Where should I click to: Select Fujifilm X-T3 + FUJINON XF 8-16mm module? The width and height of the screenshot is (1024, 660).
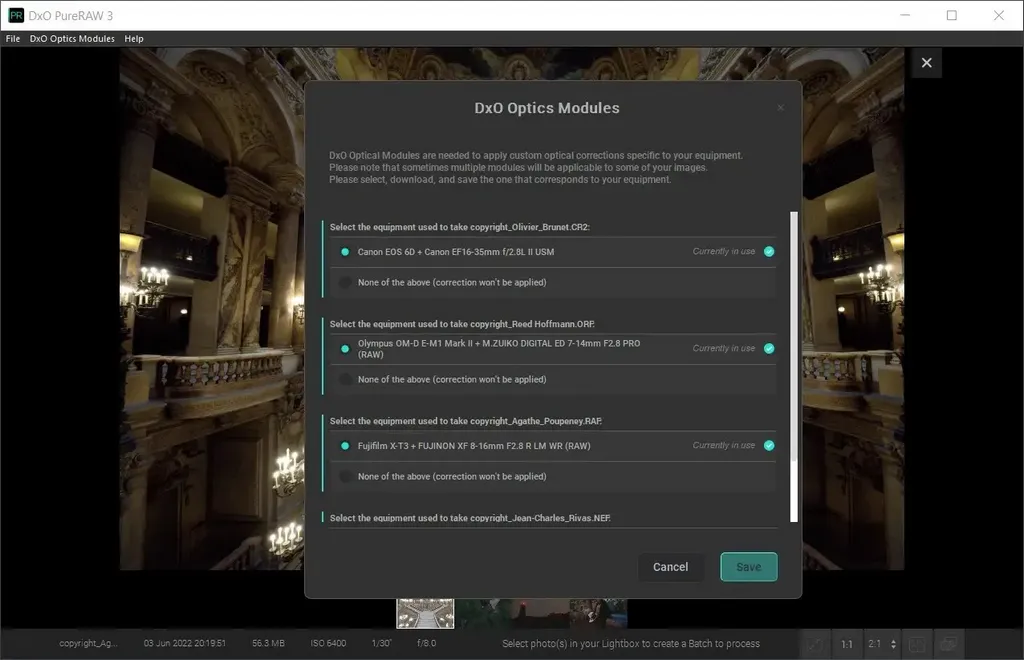coord(552,446)
